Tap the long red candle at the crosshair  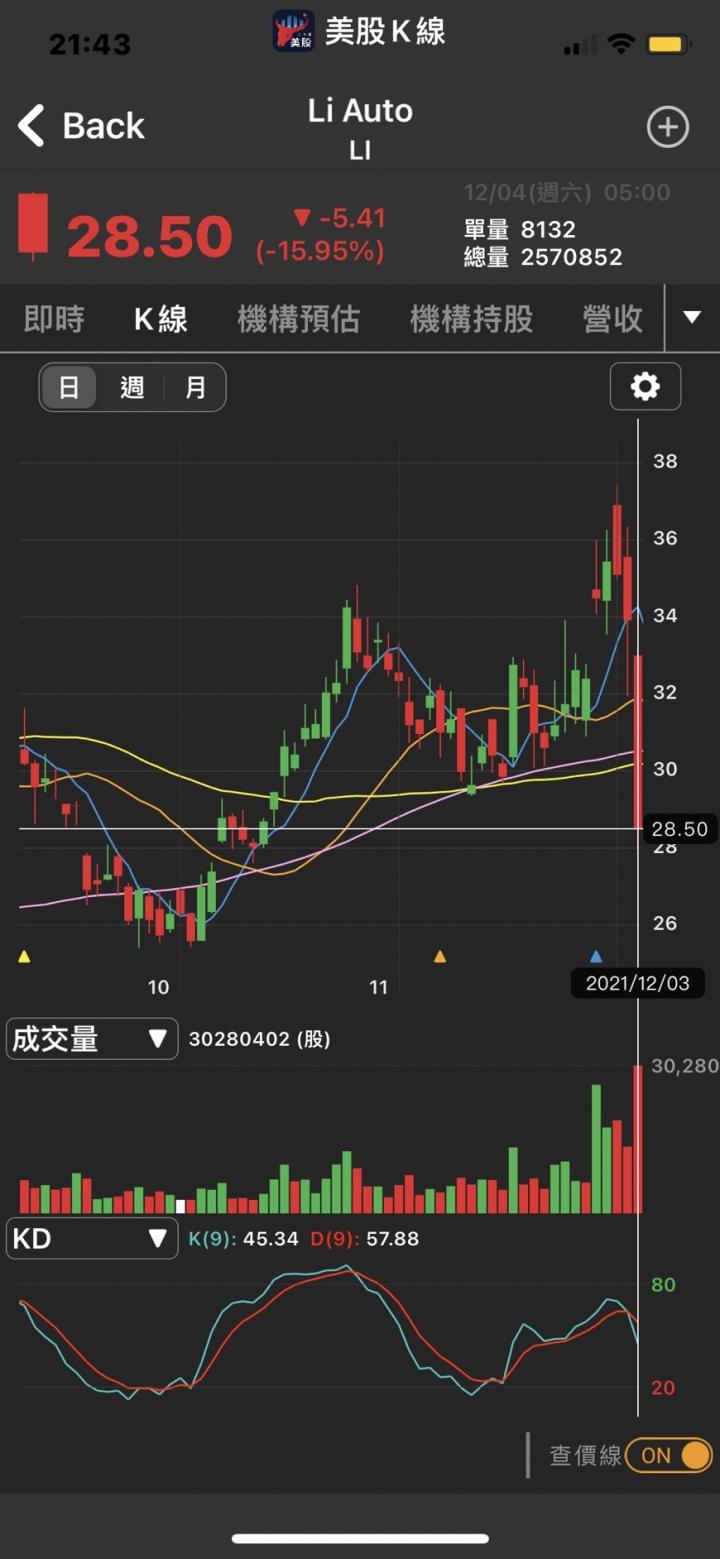coord(638,741)
